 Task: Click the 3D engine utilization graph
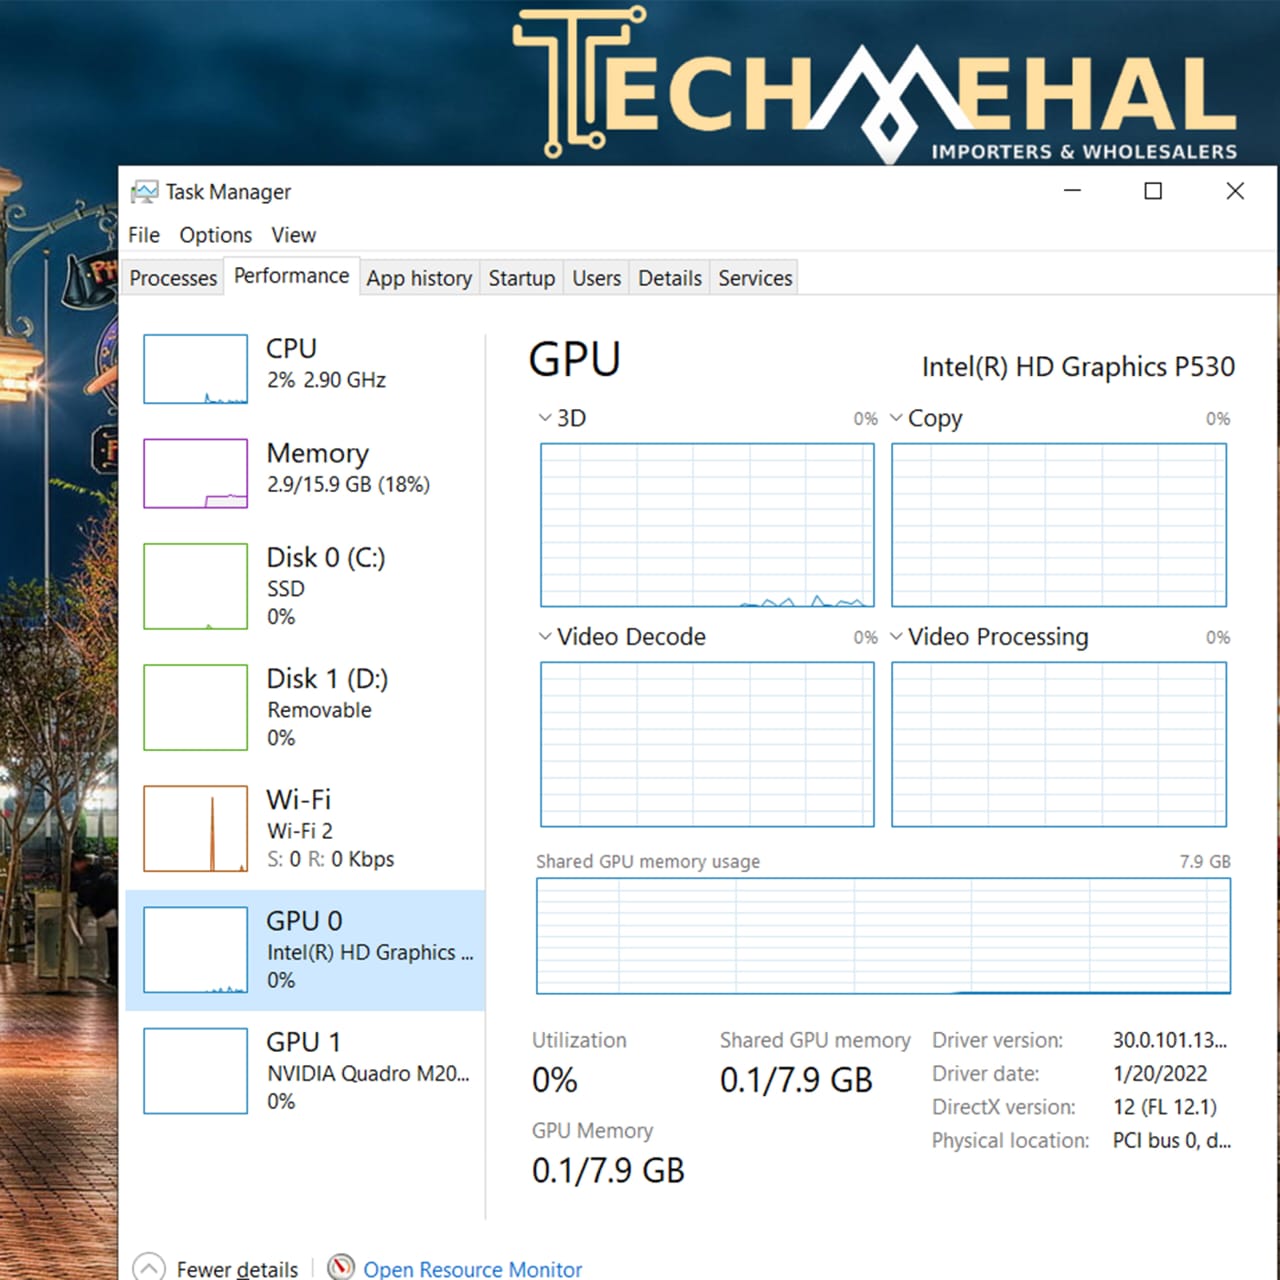point(707,525)
